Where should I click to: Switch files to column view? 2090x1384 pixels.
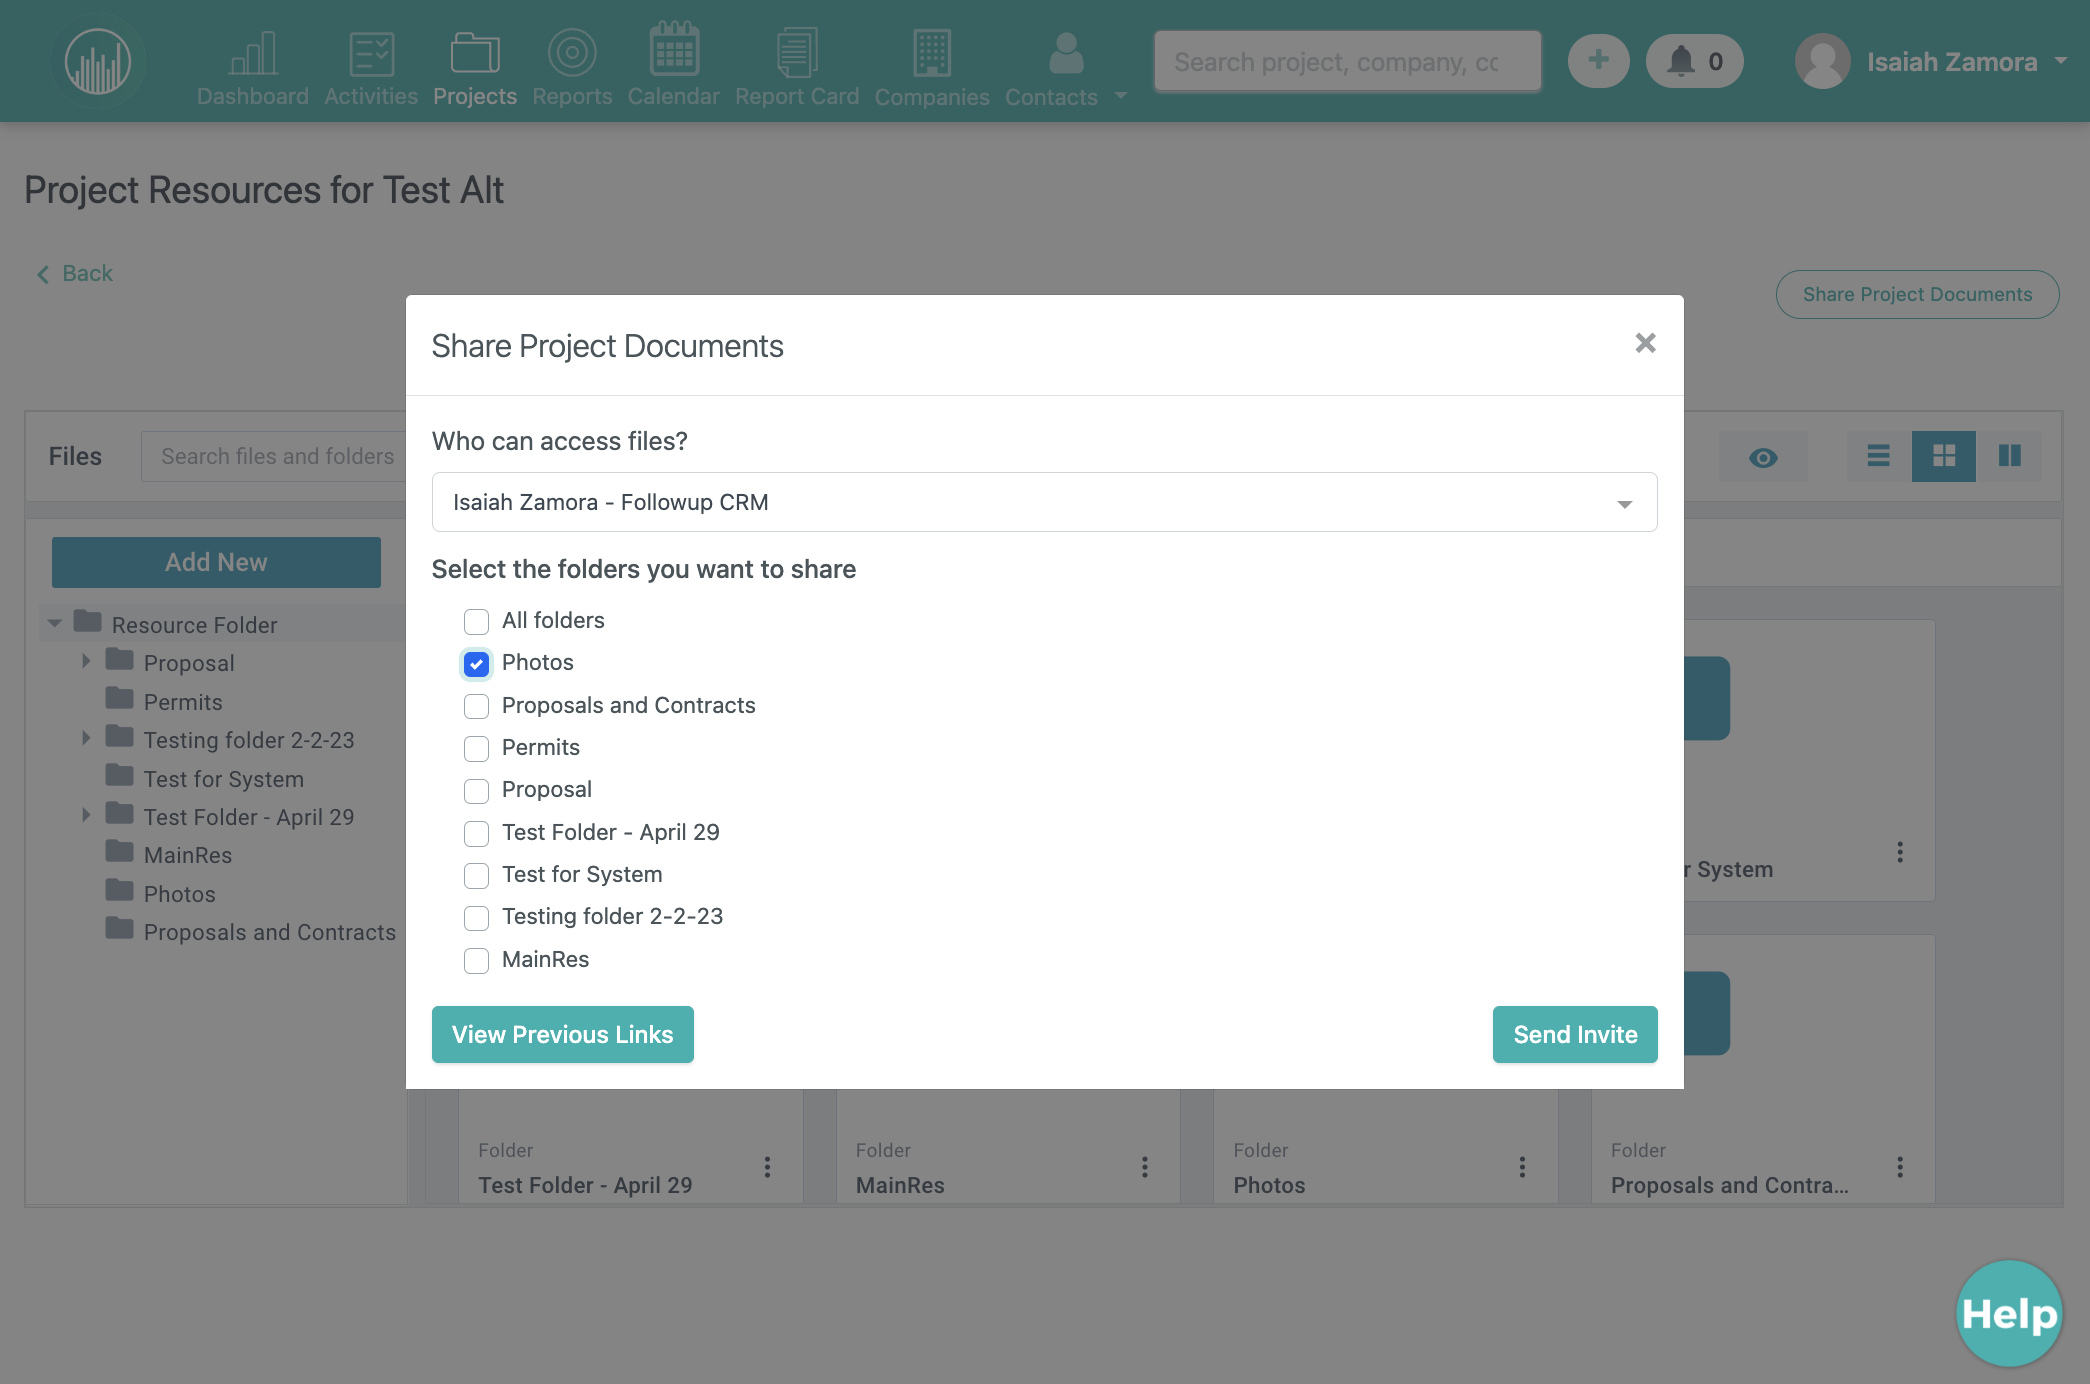click(x=2009, y=456)
